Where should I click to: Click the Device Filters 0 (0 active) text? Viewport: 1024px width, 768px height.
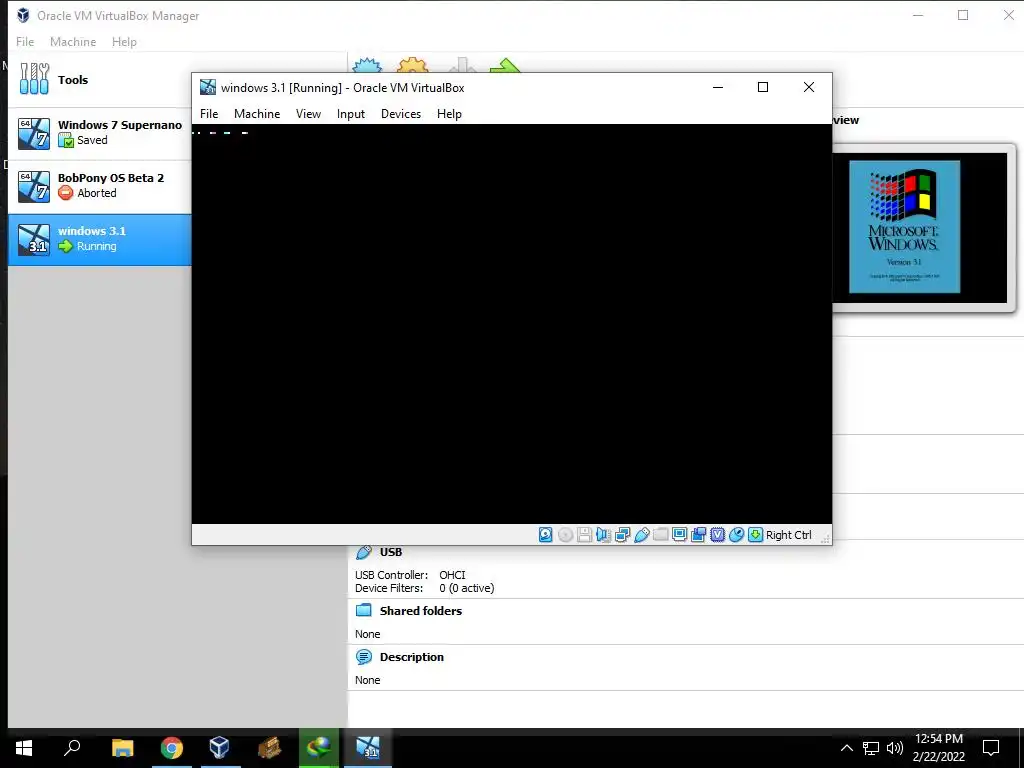[x=466, y=588]
